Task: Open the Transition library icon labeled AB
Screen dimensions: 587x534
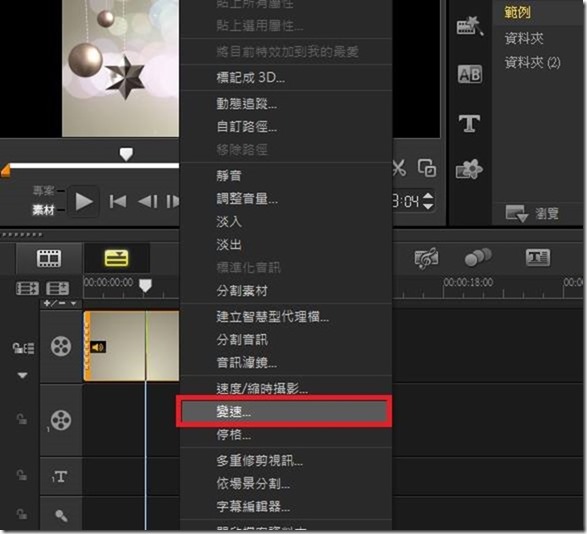Action: point(469,74)
